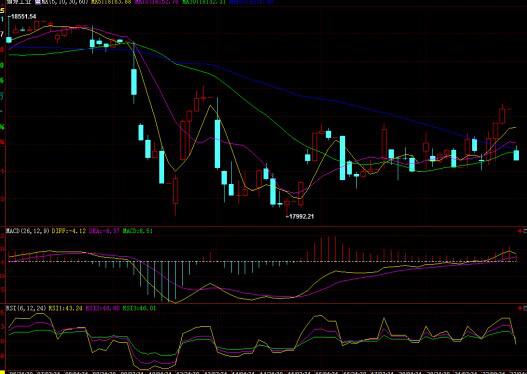The width and height of the screenshot is (527, 374).
Task: Click the green MA30 value in header
Action: tap(204, 2)
